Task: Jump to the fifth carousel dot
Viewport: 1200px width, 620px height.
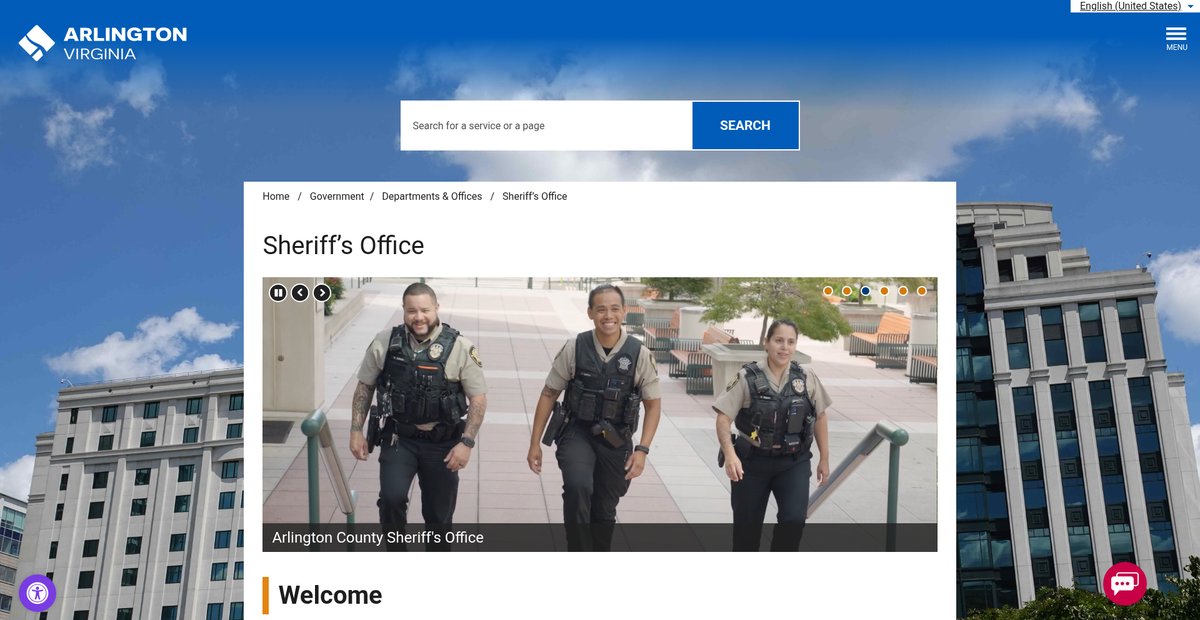Action: coord(903,291)
